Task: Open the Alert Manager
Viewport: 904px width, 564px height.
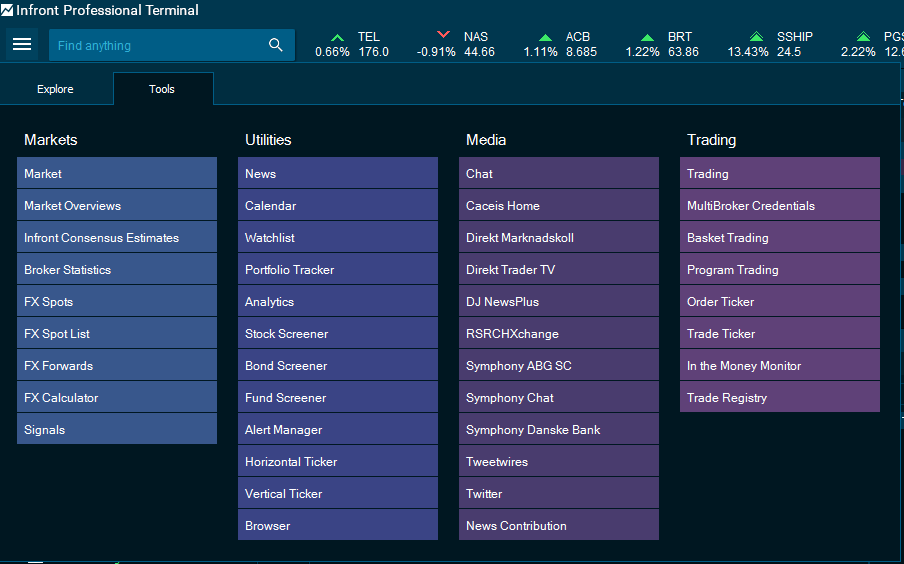Action: click(337, 430)
